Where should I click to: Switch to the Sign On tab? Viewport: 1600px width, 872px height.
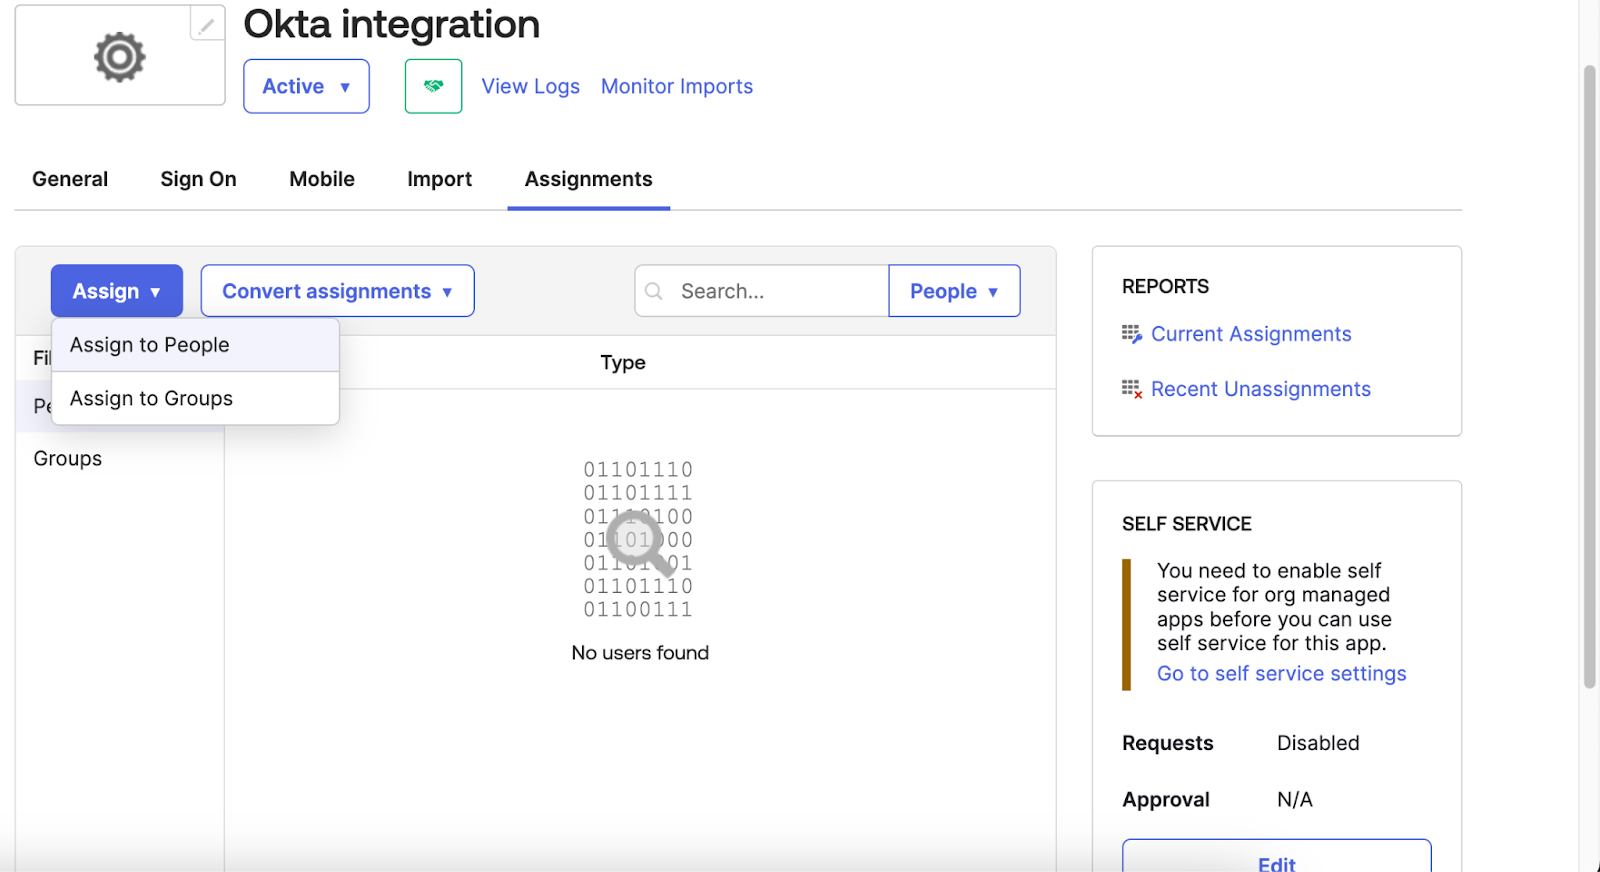coord(198,179)
